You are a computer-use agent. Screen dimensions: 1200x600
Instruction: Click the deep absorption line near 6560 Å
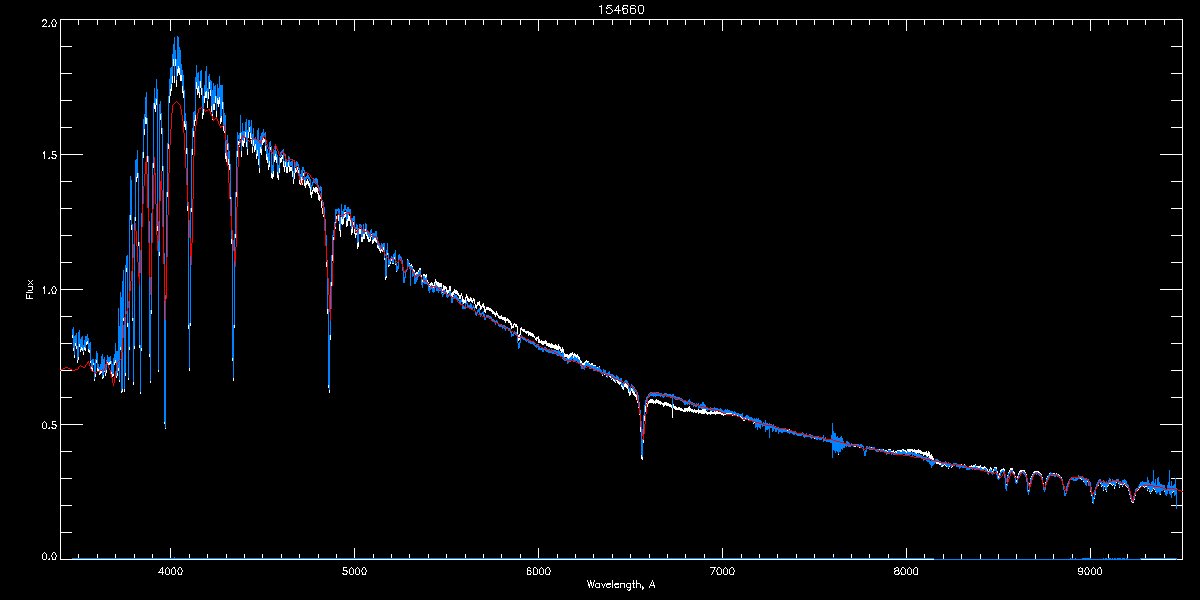coord(642,430)
